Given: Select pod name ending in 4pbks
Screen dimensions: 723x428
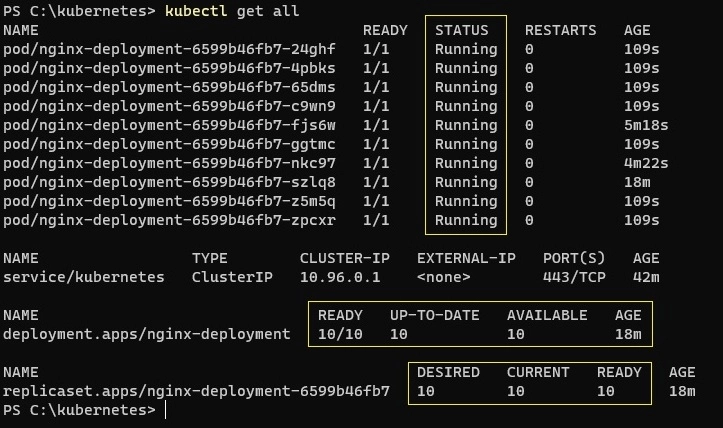Looking at the screenshot, I should tap(169, 68).
